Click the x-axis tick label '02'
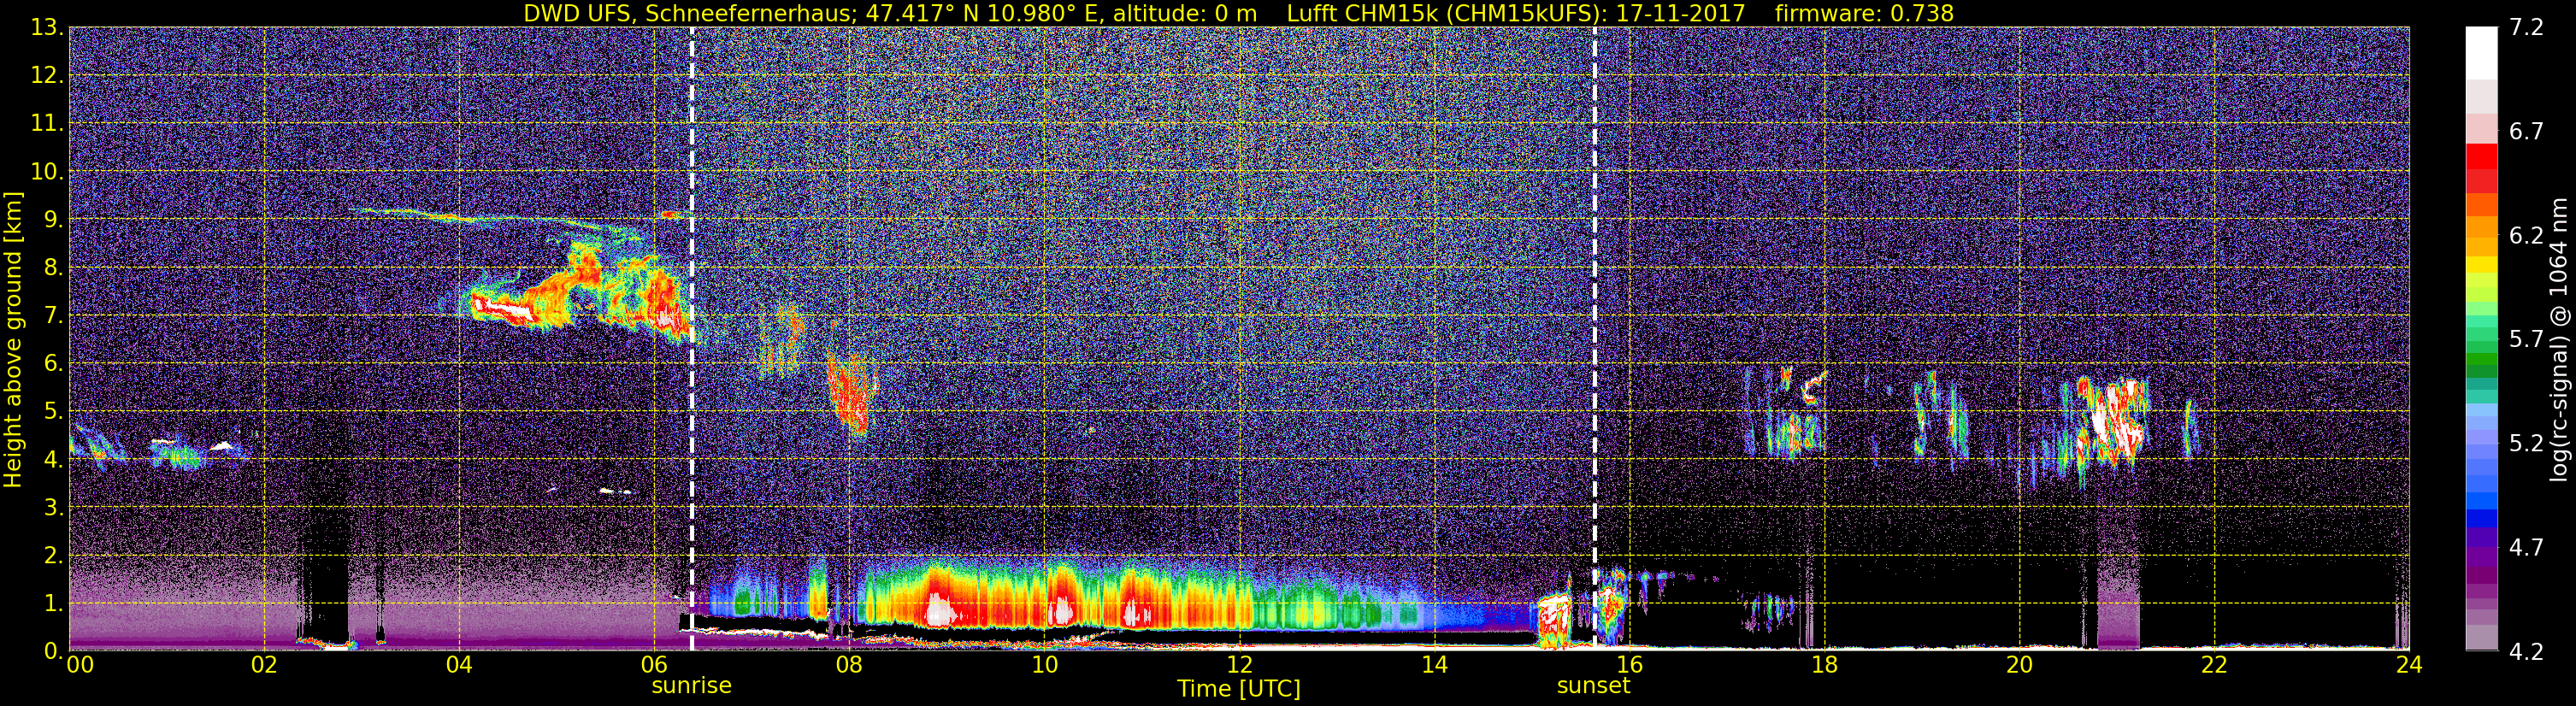Viewport: 2576px width, 706px height. click(264, 666)
